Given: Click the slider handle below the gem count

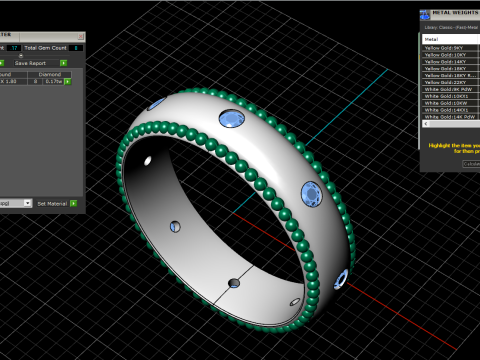Looking at the screenshot, I should coord(21,56).
